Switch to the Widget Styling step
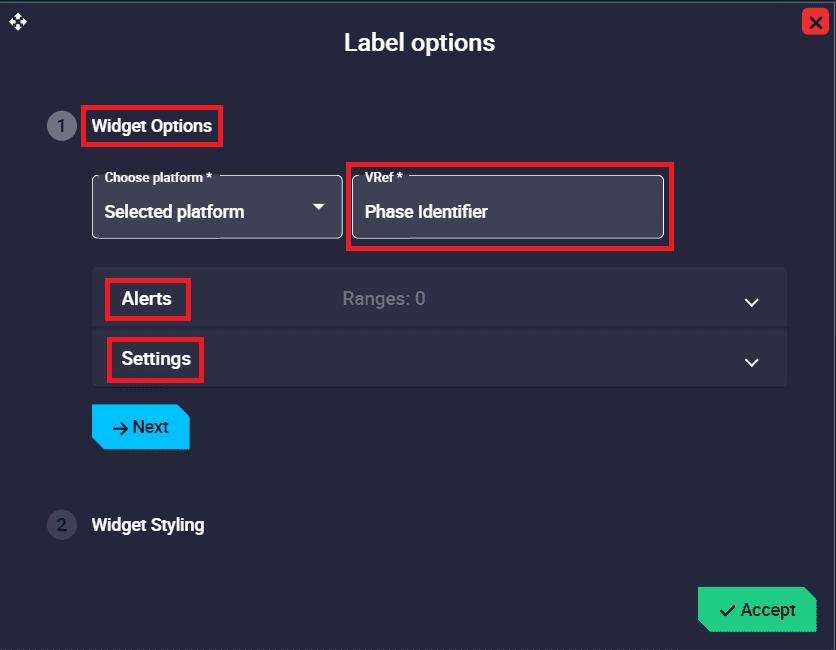Screen dimensions: 836x650 click(148, 525)
